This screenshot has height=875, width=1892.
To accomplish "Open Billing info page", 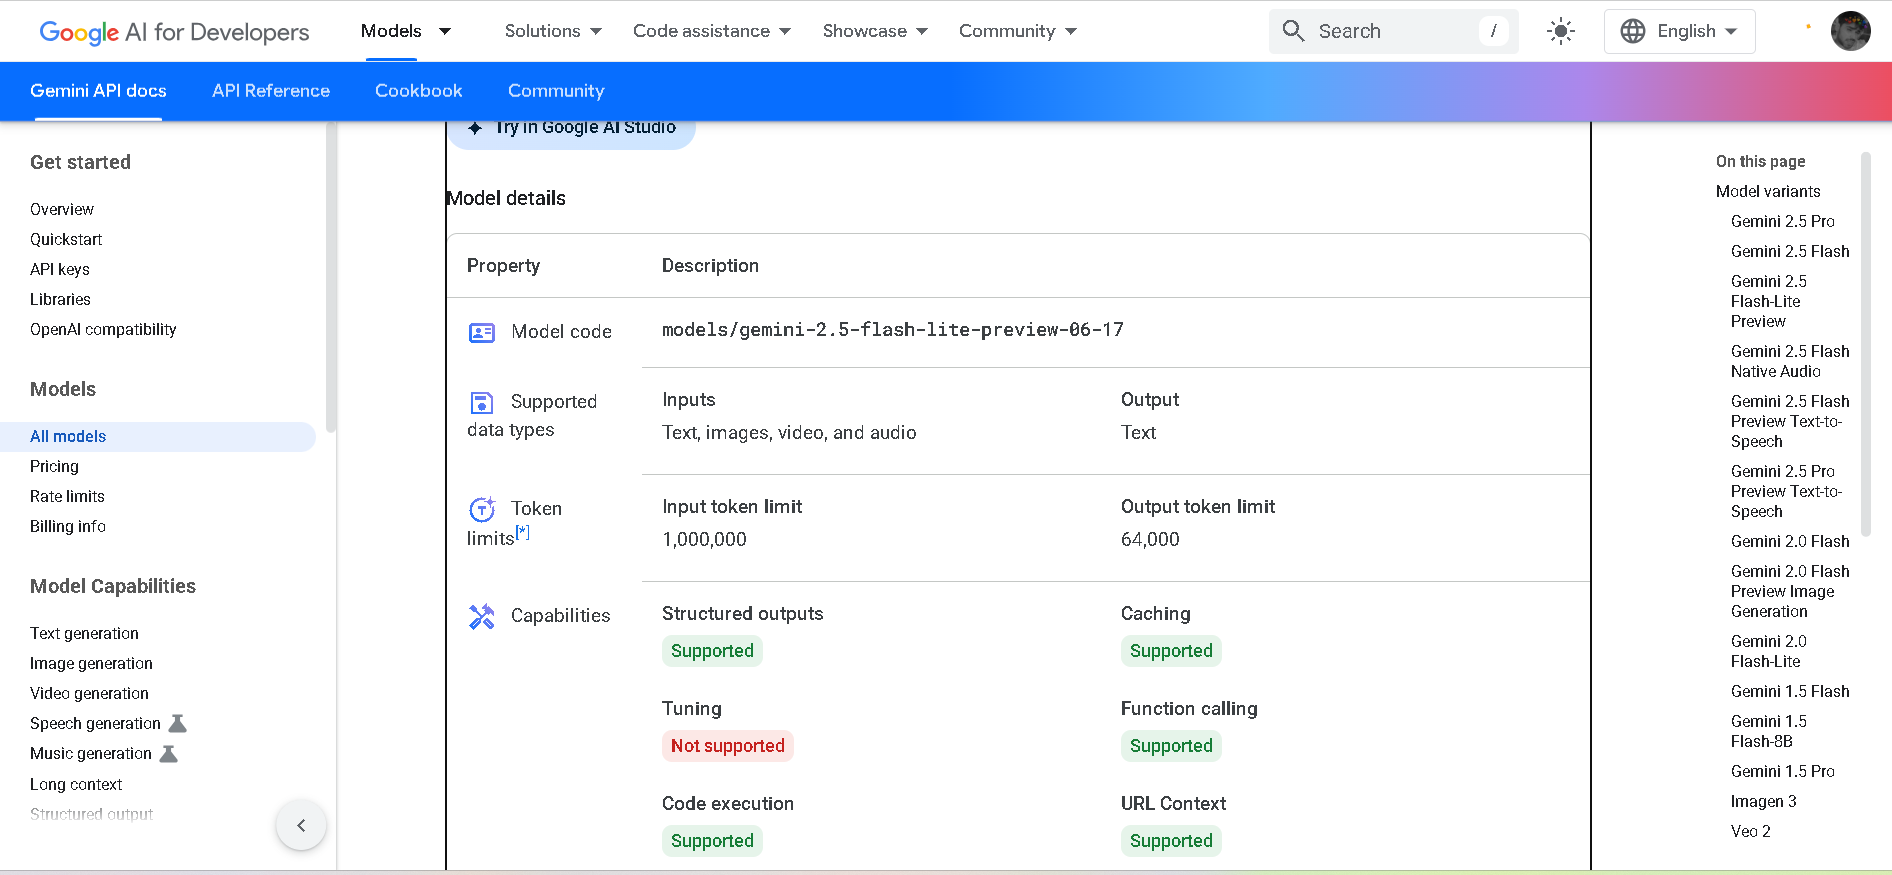I will click(x=68, y=526).
